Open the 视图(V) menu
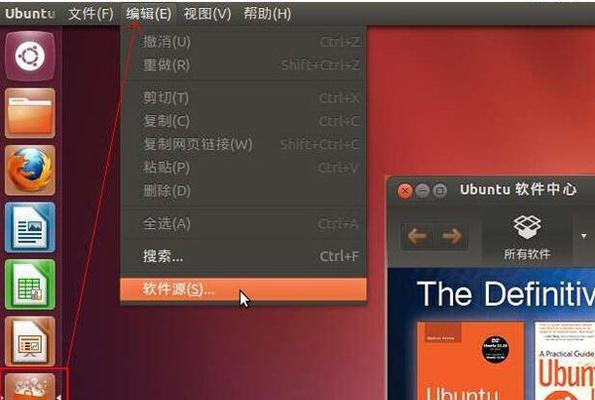Viewport: 595px width, 400px height. pyautogui.click(x=207, y=14)
